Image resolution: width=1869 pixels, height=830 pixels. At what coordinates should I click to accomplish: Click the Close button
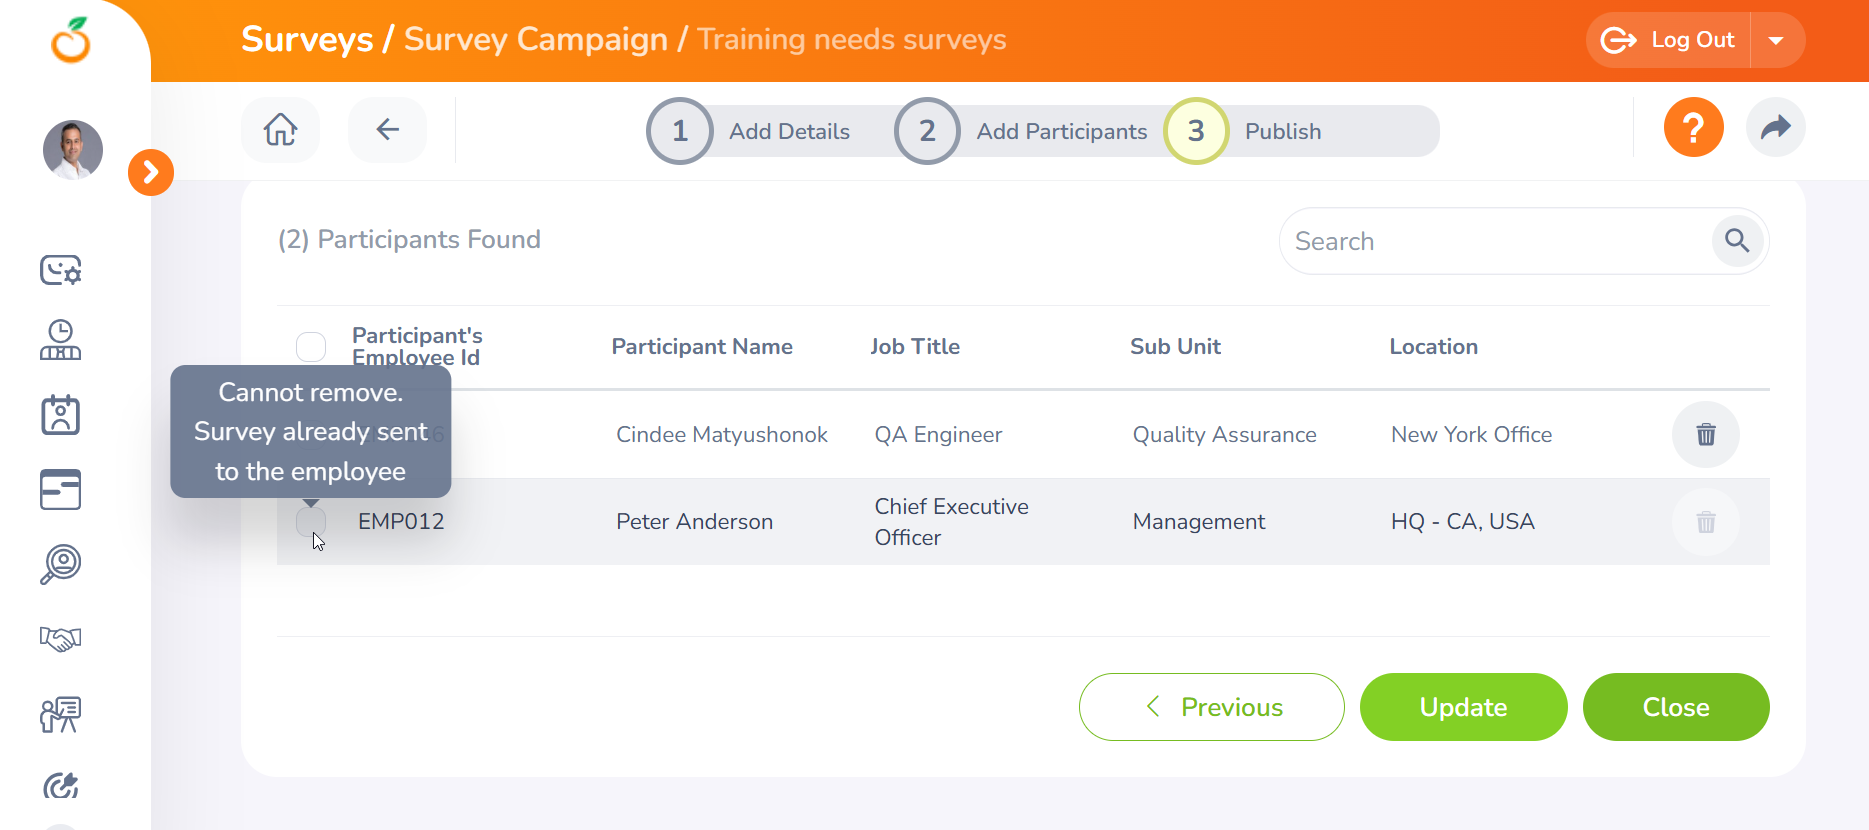[x=1675, y=707]
